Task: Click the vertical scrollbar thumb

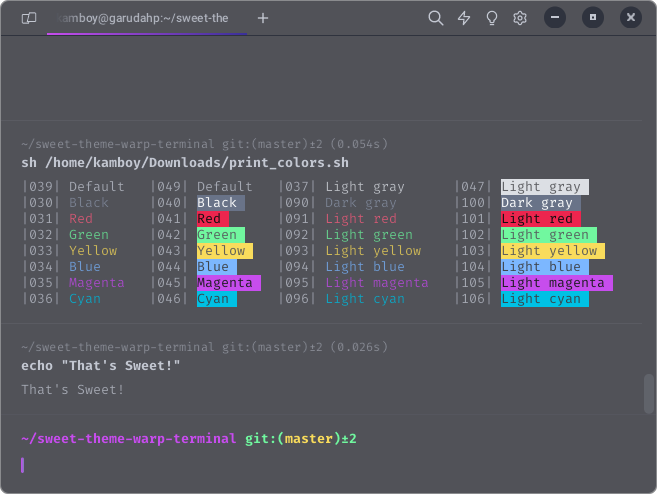Action: tap(649, 394)
